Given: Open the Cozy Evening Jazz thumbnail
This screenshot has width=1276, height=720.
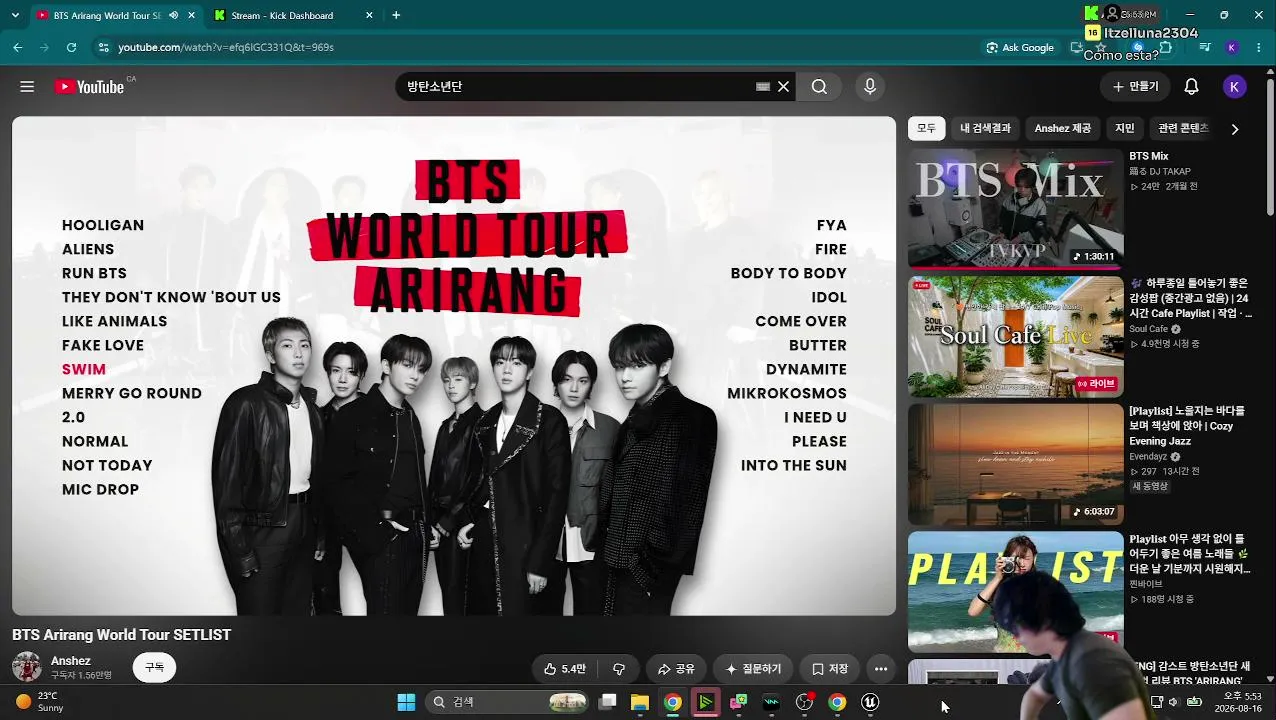Looking at the screenshot, I should (x=1016, y=464).
